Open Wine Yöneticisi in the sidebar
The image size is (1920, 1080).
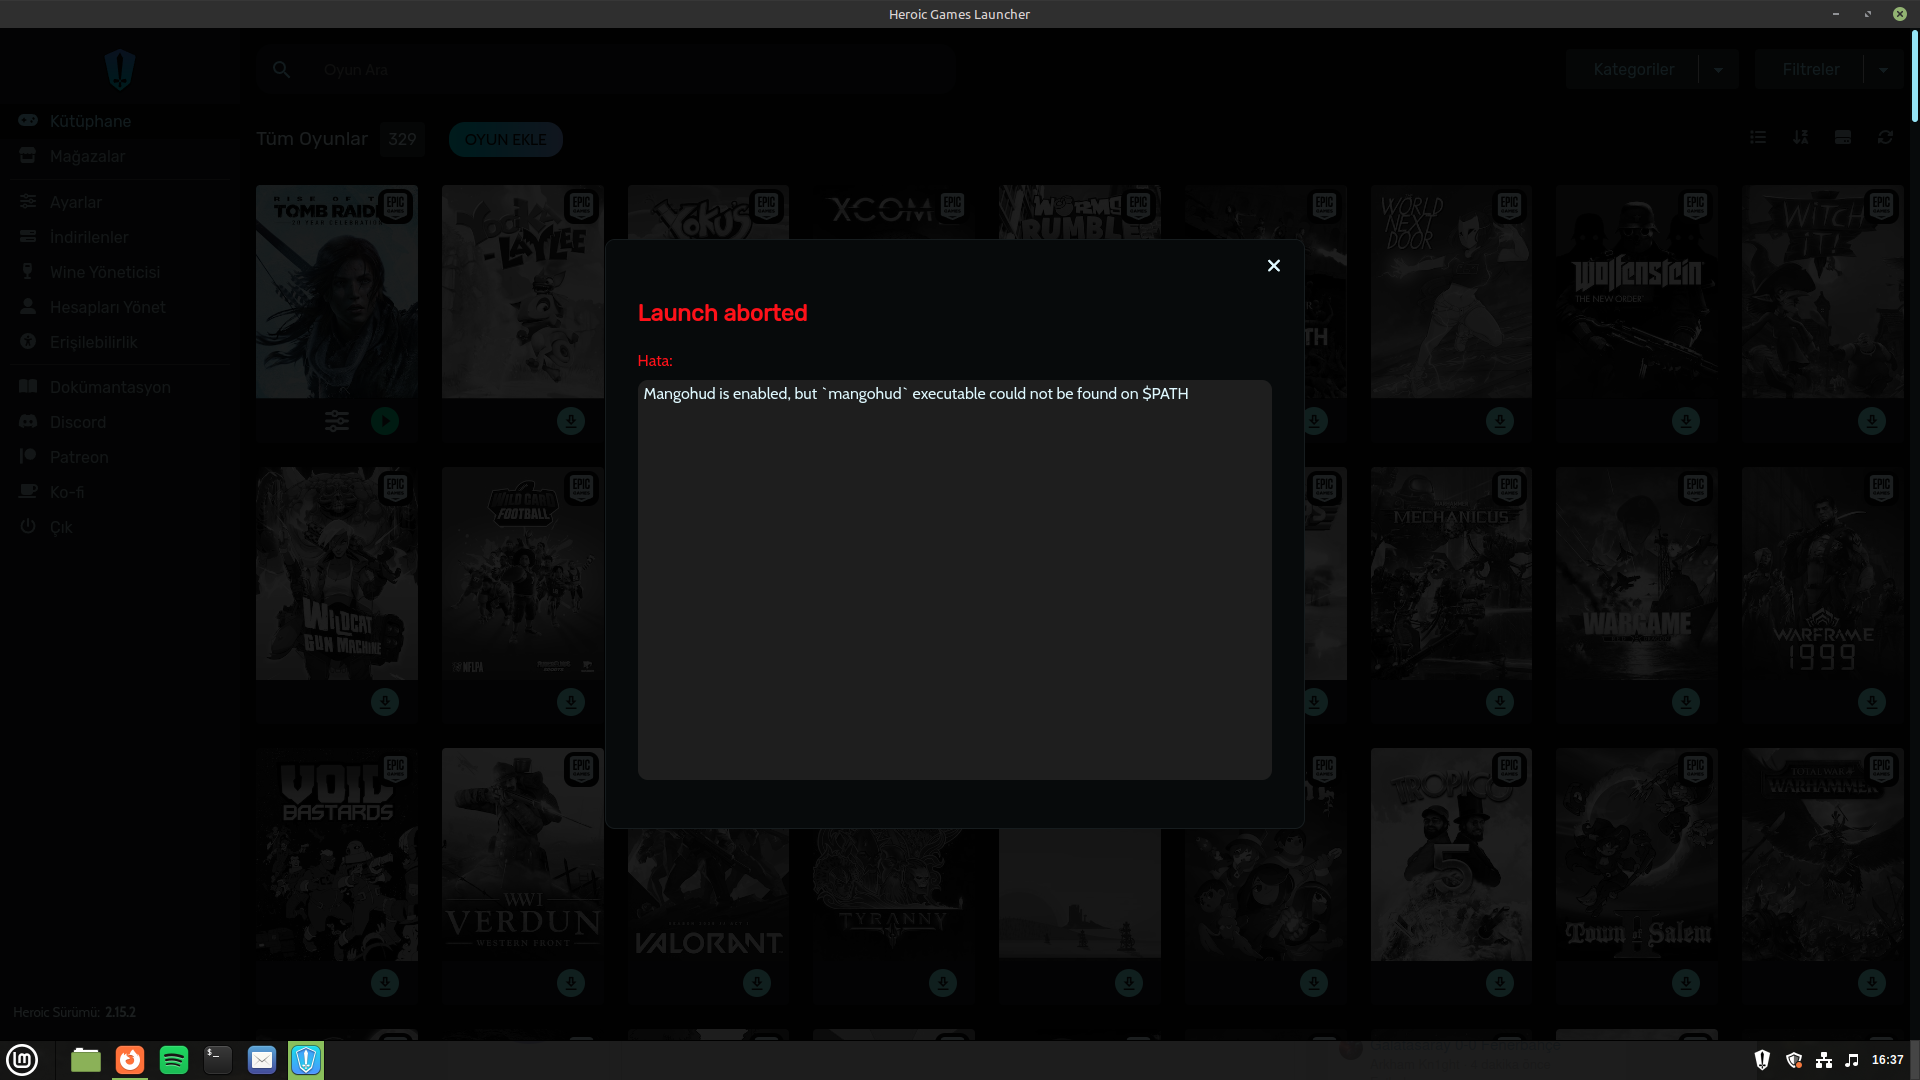(x=104, y=272)
